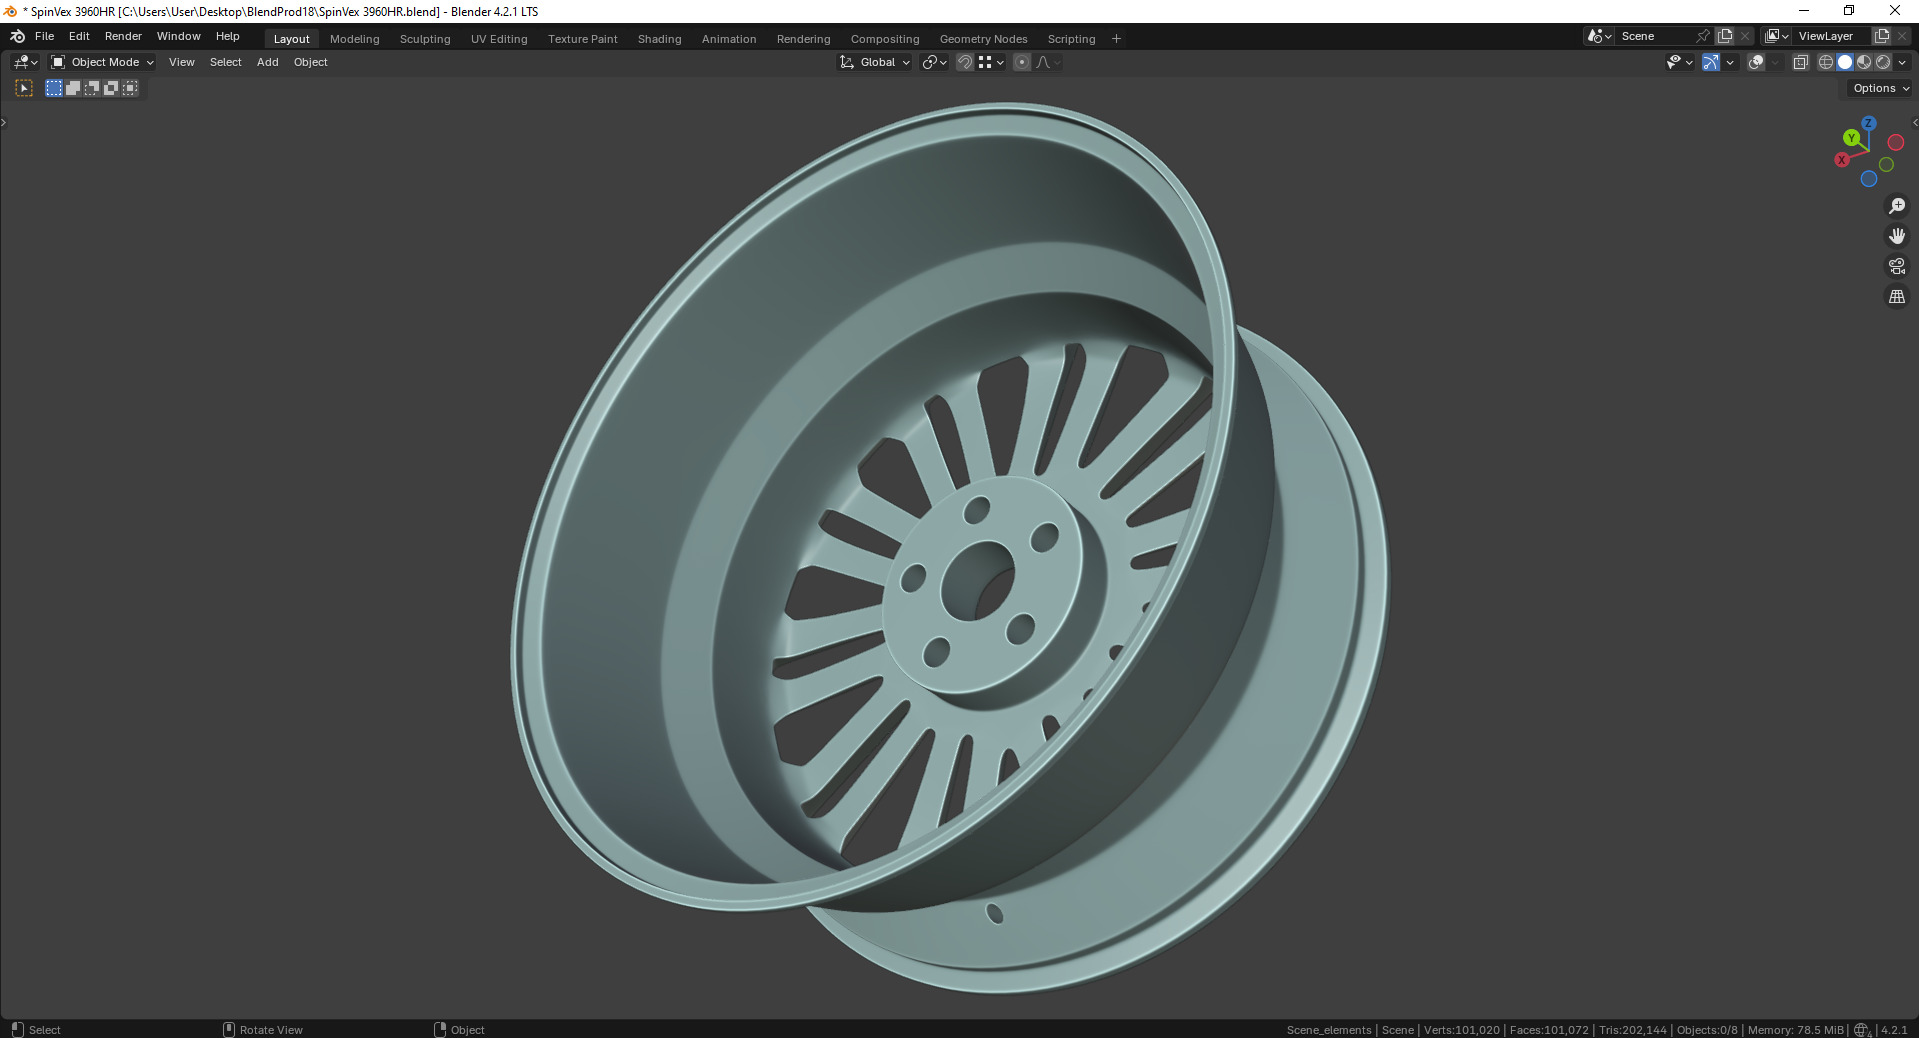Pin the scene to workspace
1919x1038 pixels.
point(1703,36)
